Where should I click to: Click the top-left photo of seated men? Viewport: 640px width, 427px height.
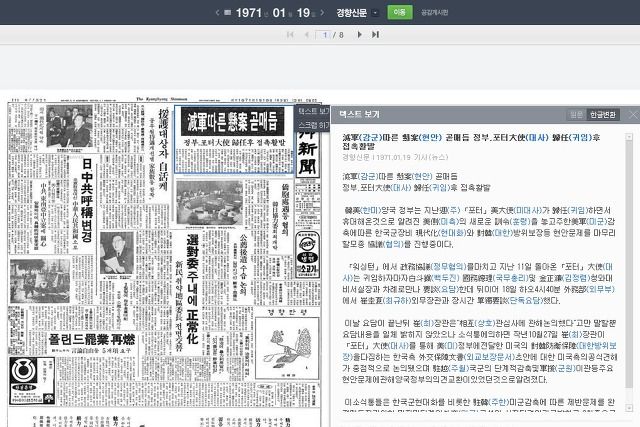pos(70,126)
